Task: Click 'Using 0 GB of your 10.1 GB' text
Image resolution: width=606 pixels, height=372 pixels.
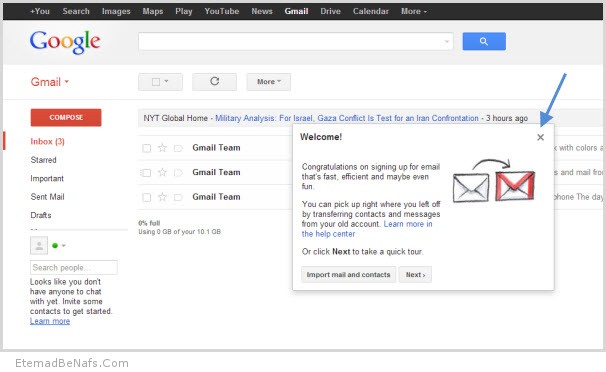Action: point(180,232)
